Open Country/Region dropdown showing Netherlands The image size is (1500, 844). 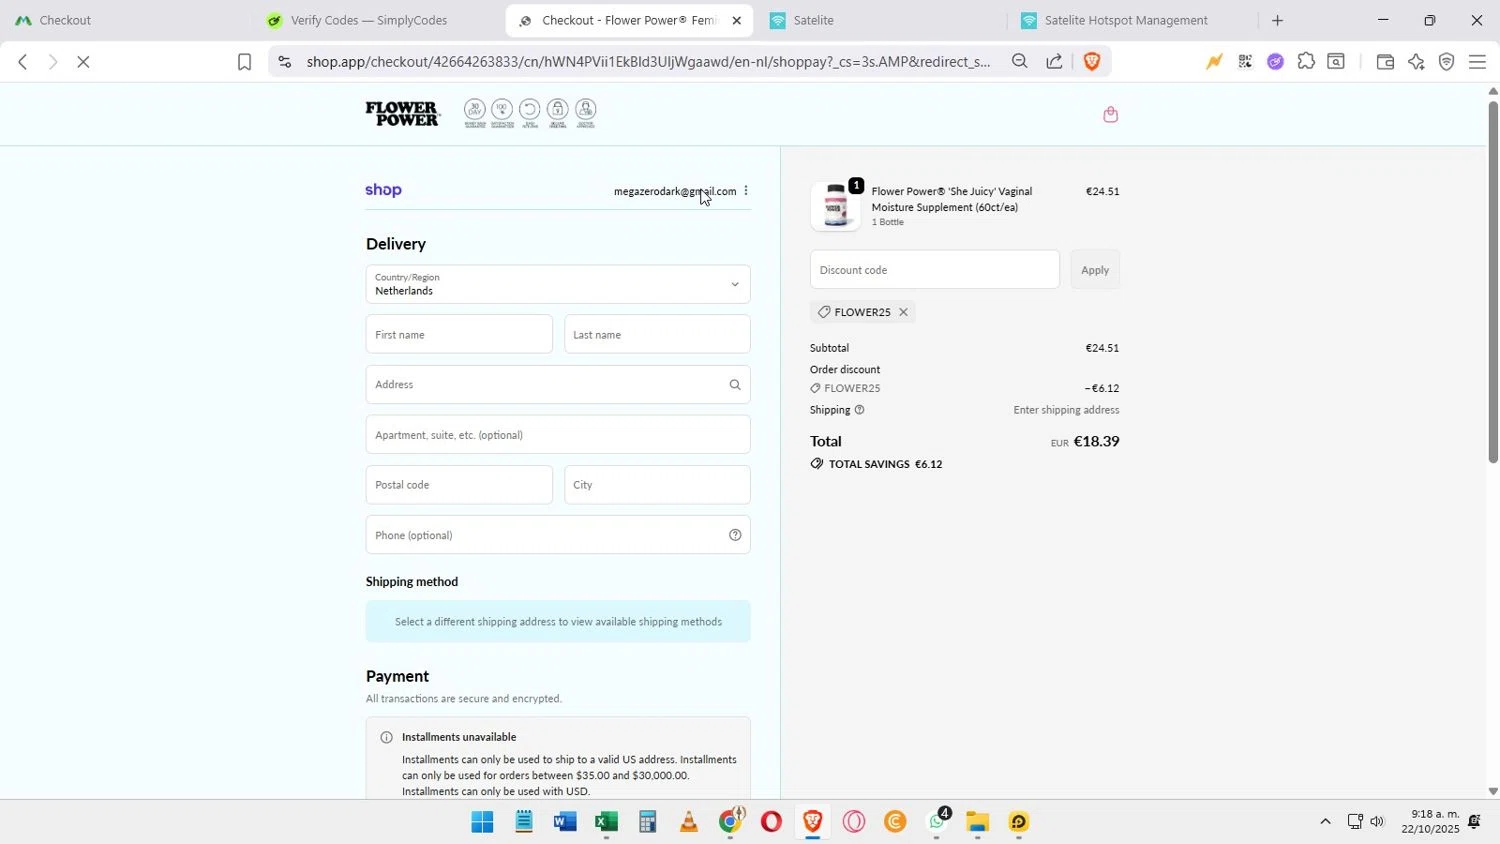(x=558, y=284)
